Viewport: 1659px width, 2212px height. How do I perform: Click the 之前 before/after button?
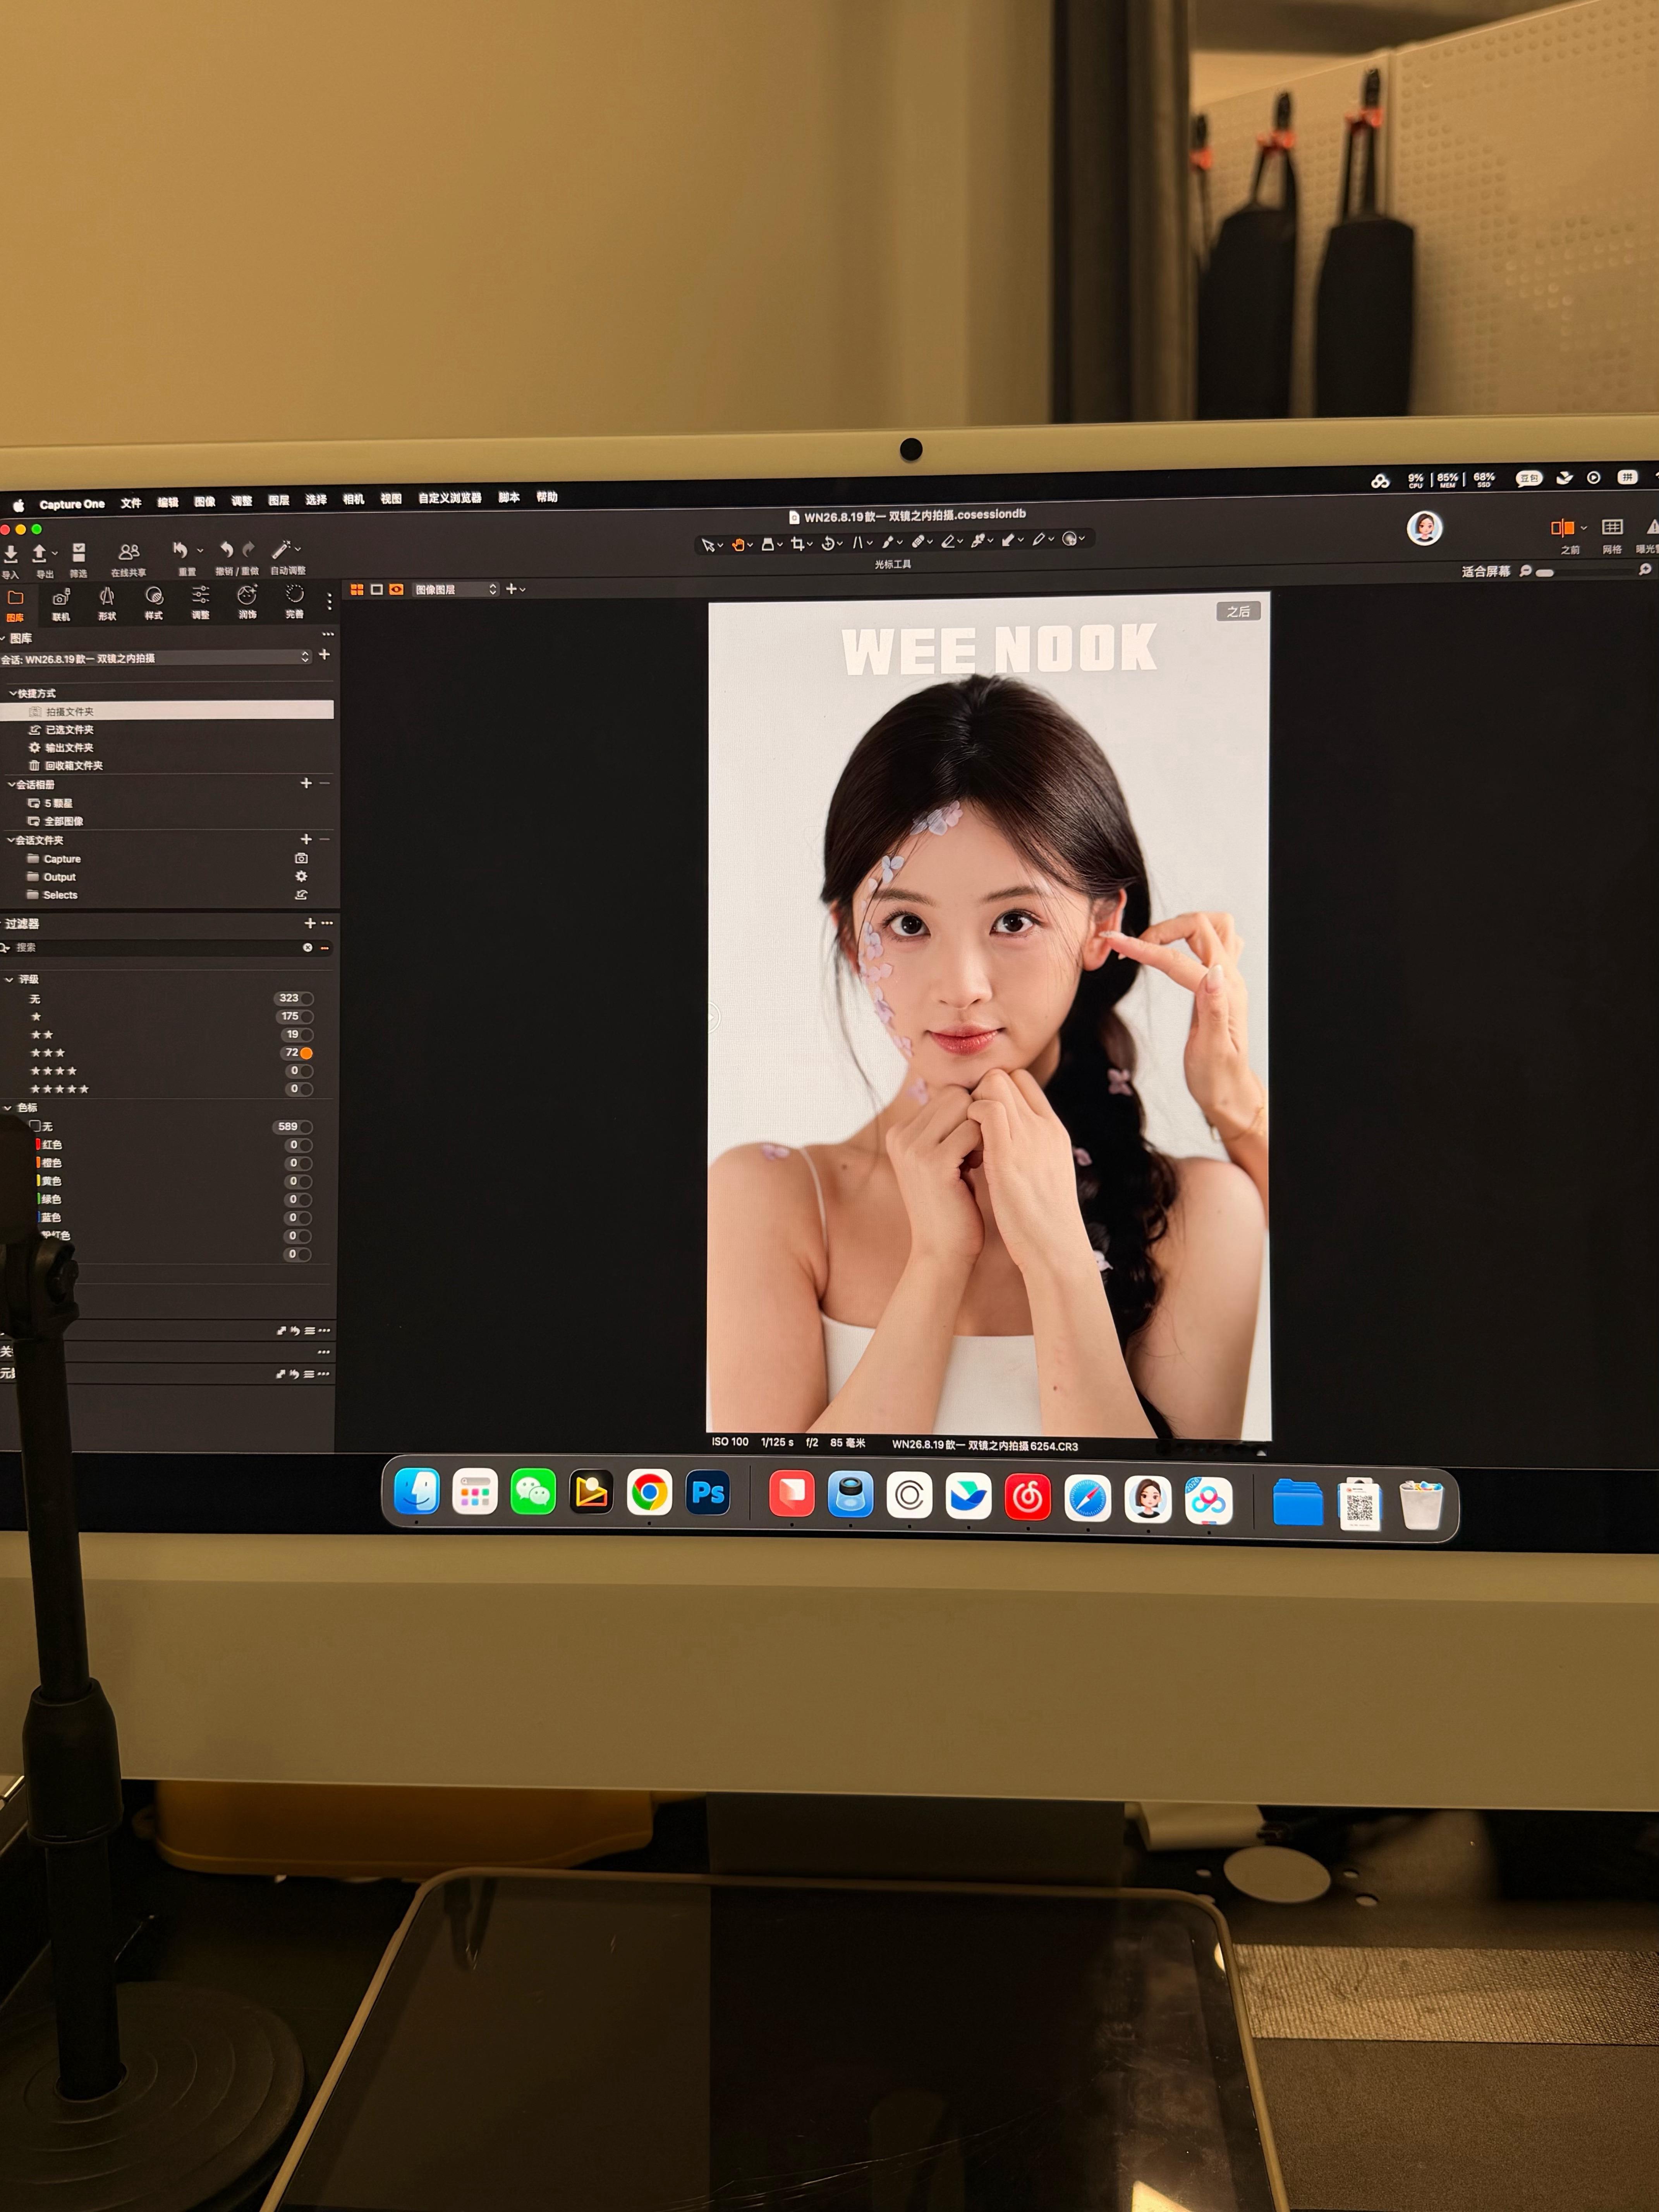pyautogui.click(x=1563, y=528)
